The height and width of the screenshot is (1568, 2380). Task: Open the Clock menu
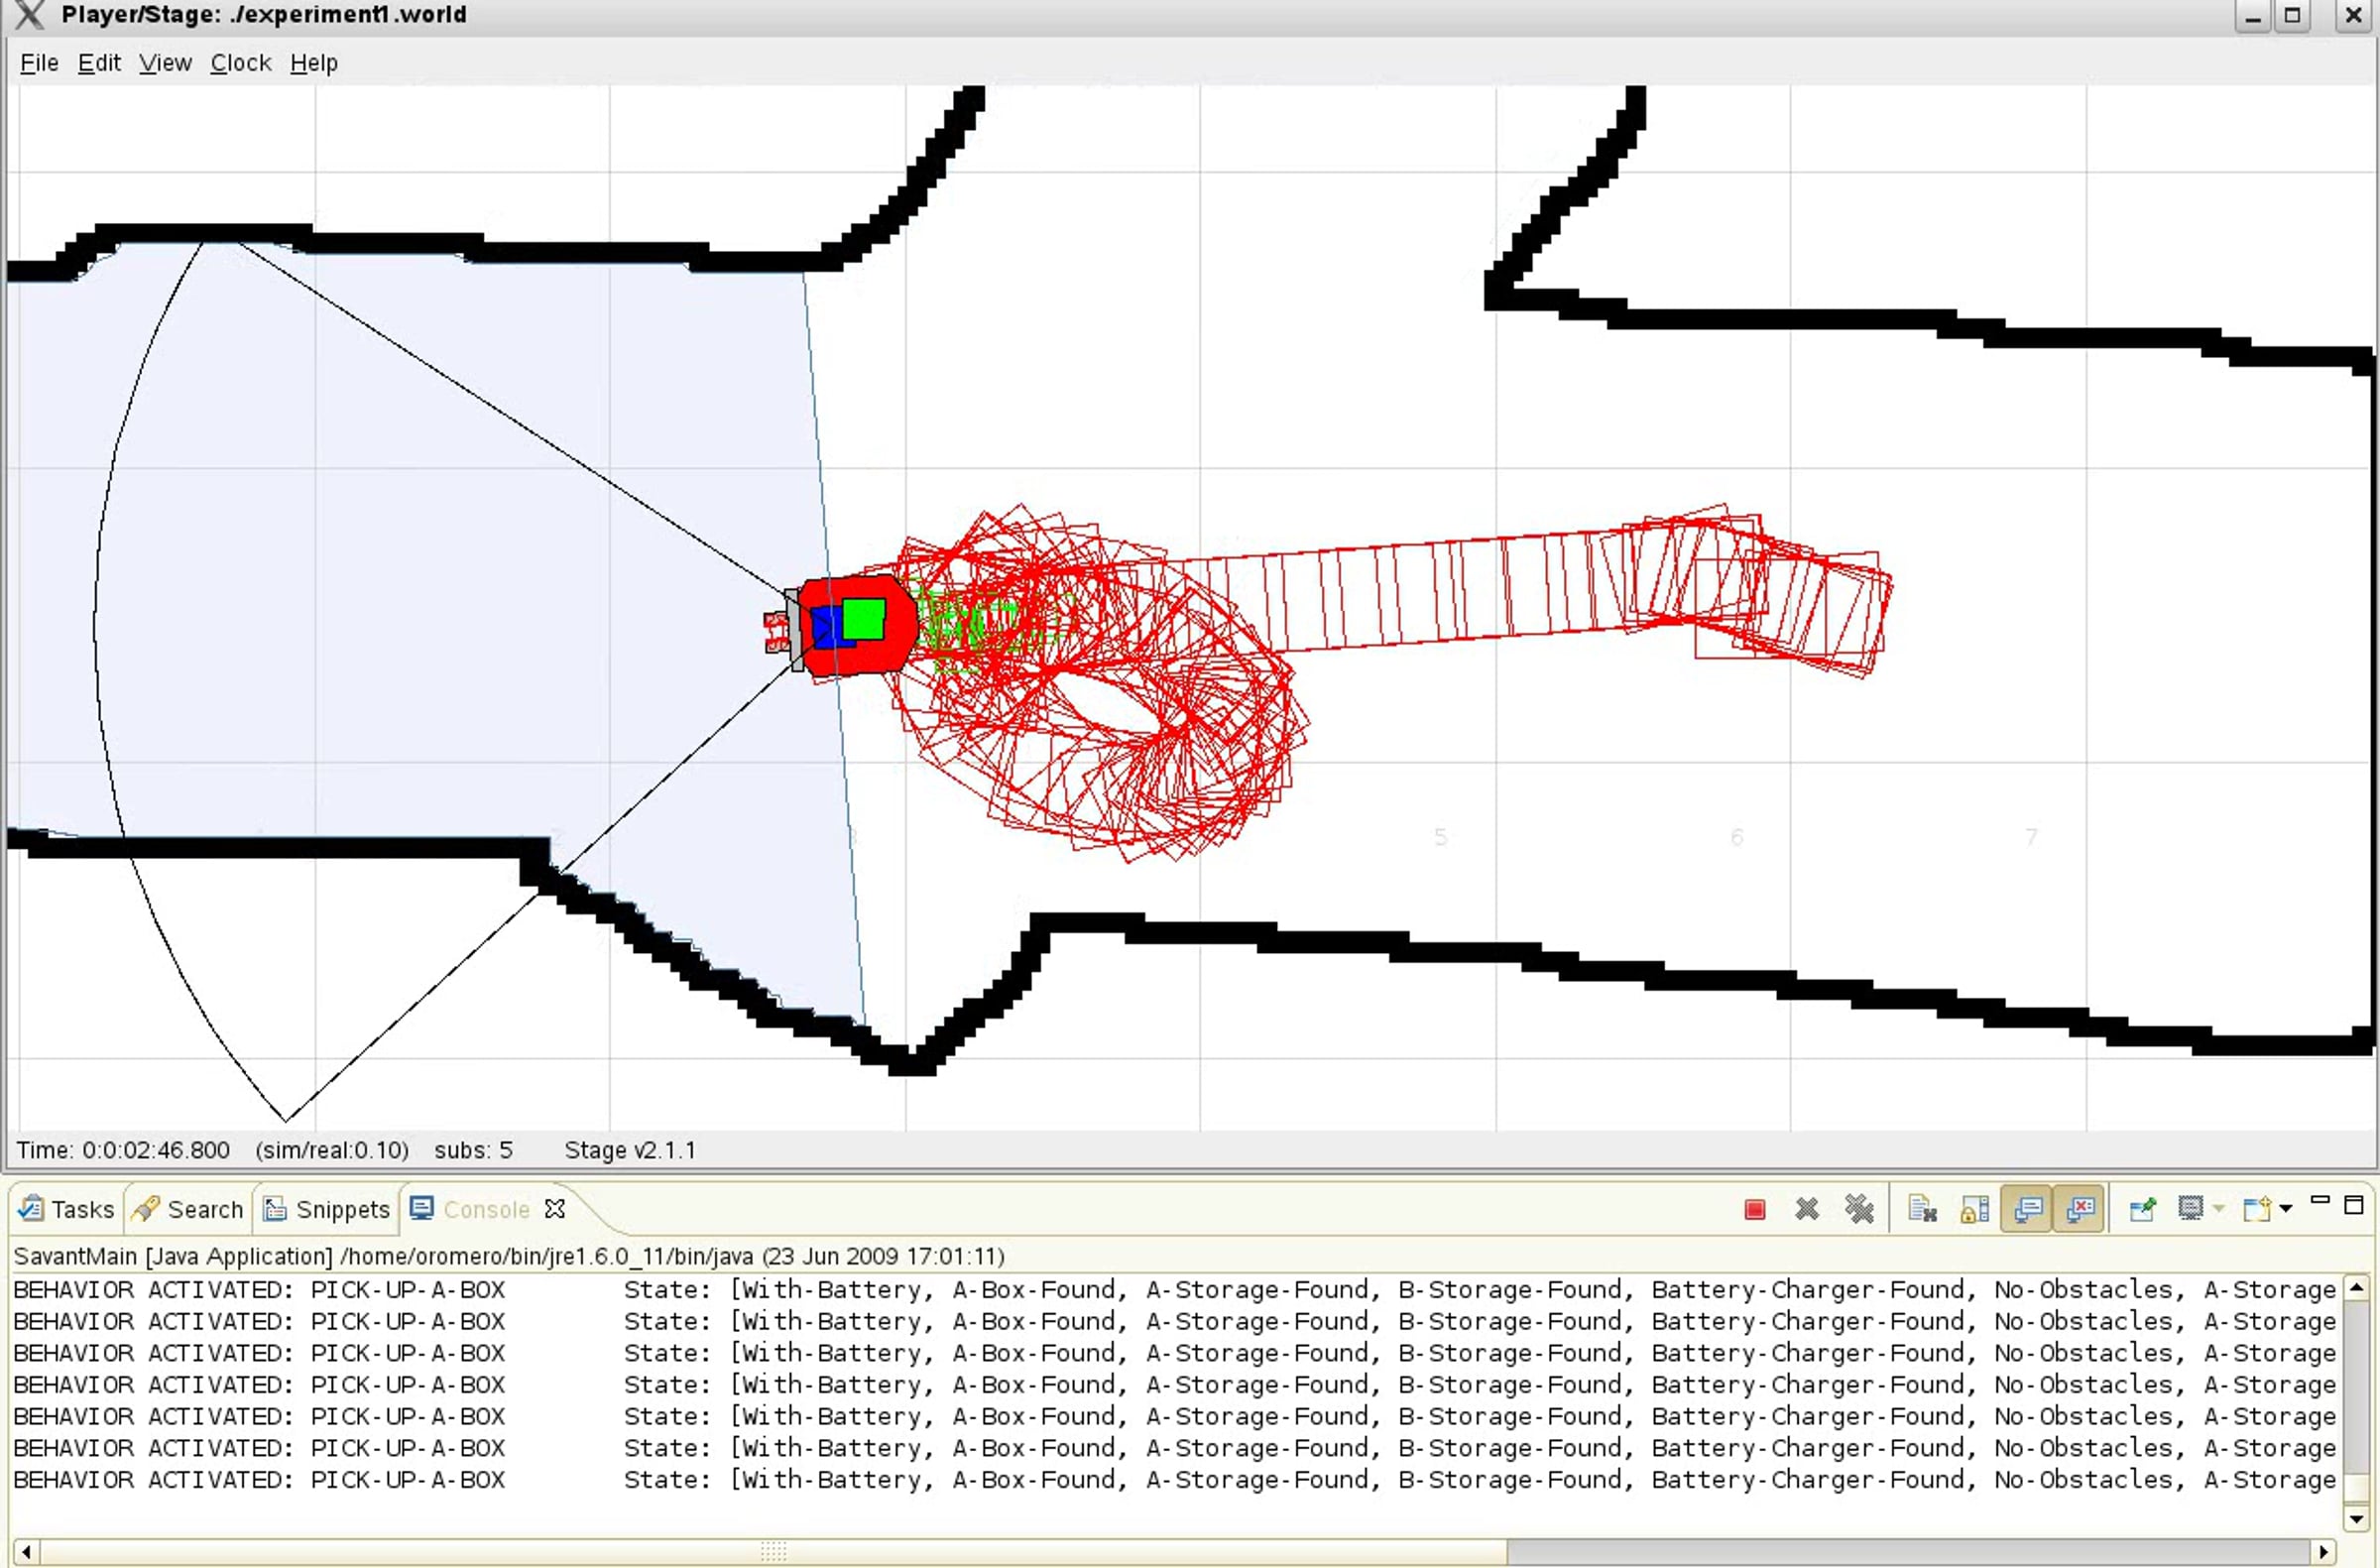coord(240,63)
